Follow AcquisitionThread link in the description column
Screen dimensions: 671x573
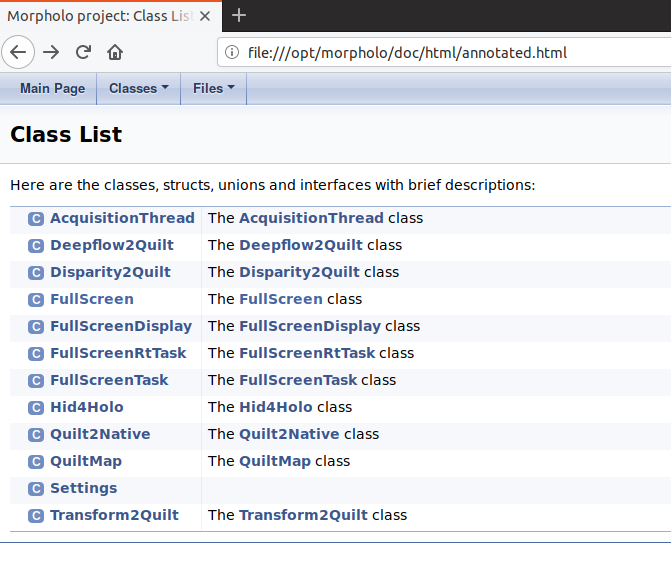312,218
